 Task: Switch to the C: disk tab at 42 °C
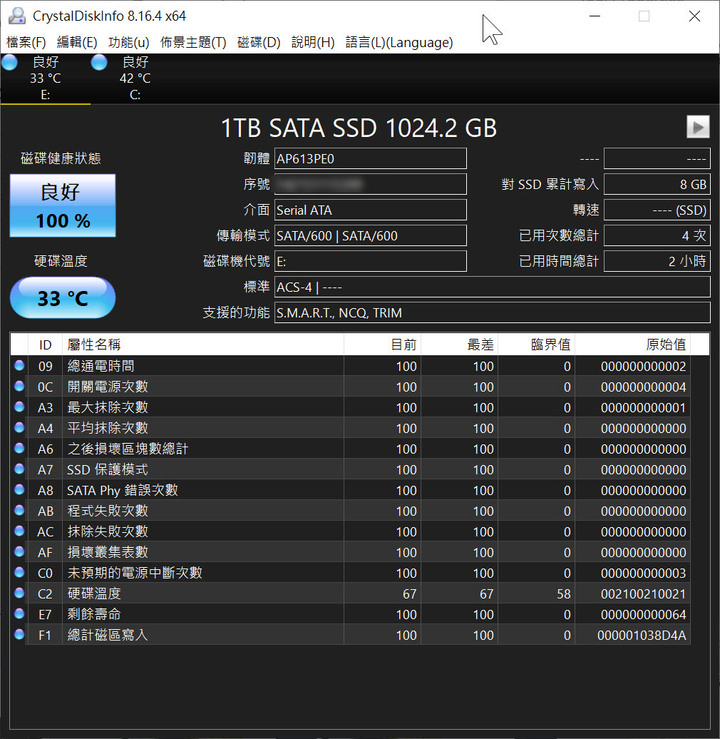point(135,78)
